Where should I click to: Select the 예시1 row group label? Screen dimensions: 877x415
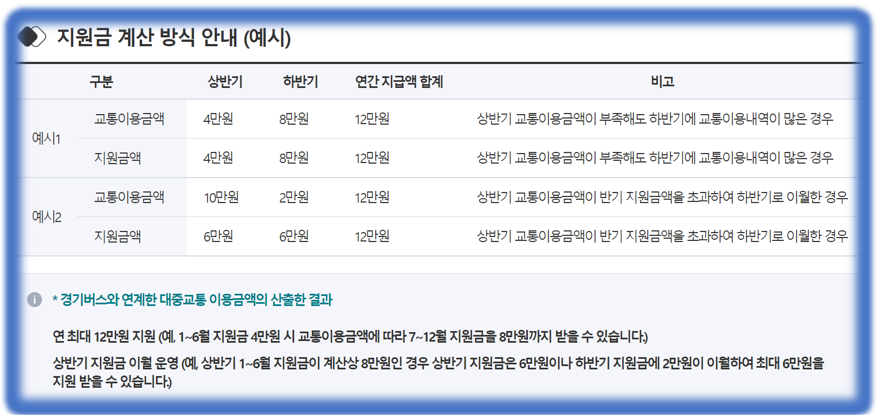pos(47,139)
